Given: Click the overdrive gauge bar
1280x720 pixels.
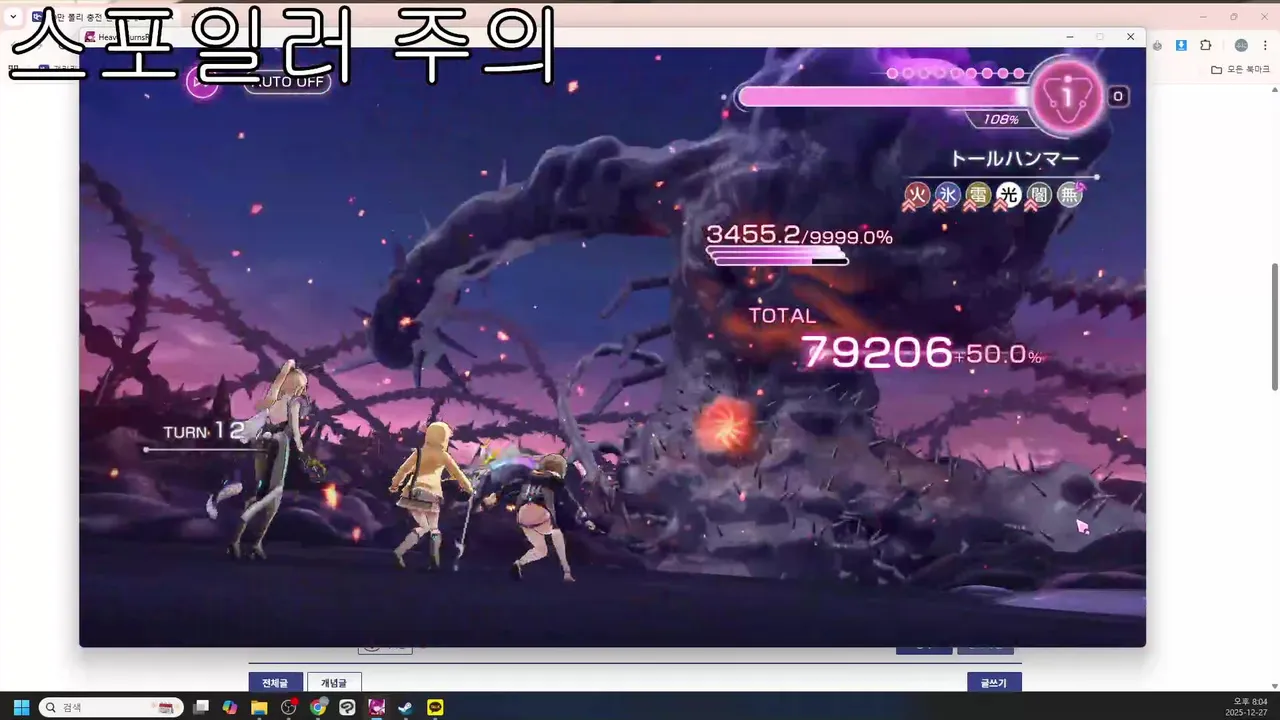Looking at the screenshot, I should click(884, 97).
